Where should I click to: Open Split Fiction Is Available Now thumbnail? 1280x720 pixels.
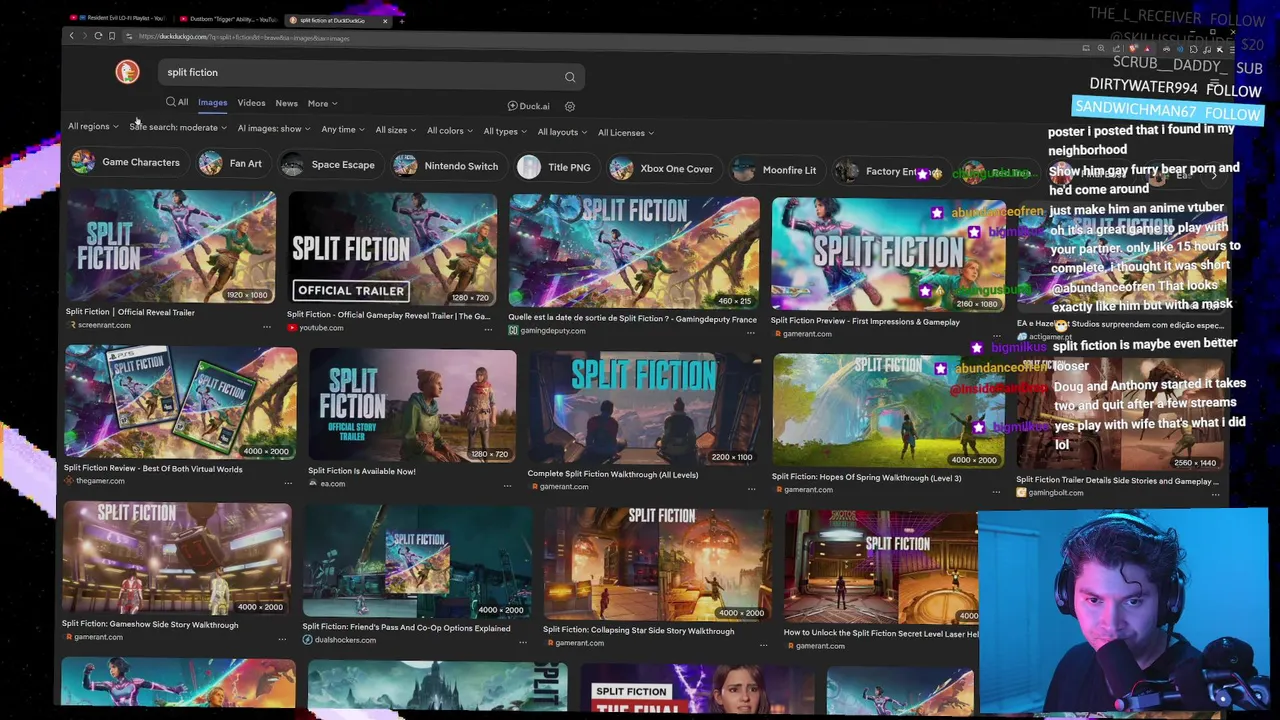pos(412,406)
